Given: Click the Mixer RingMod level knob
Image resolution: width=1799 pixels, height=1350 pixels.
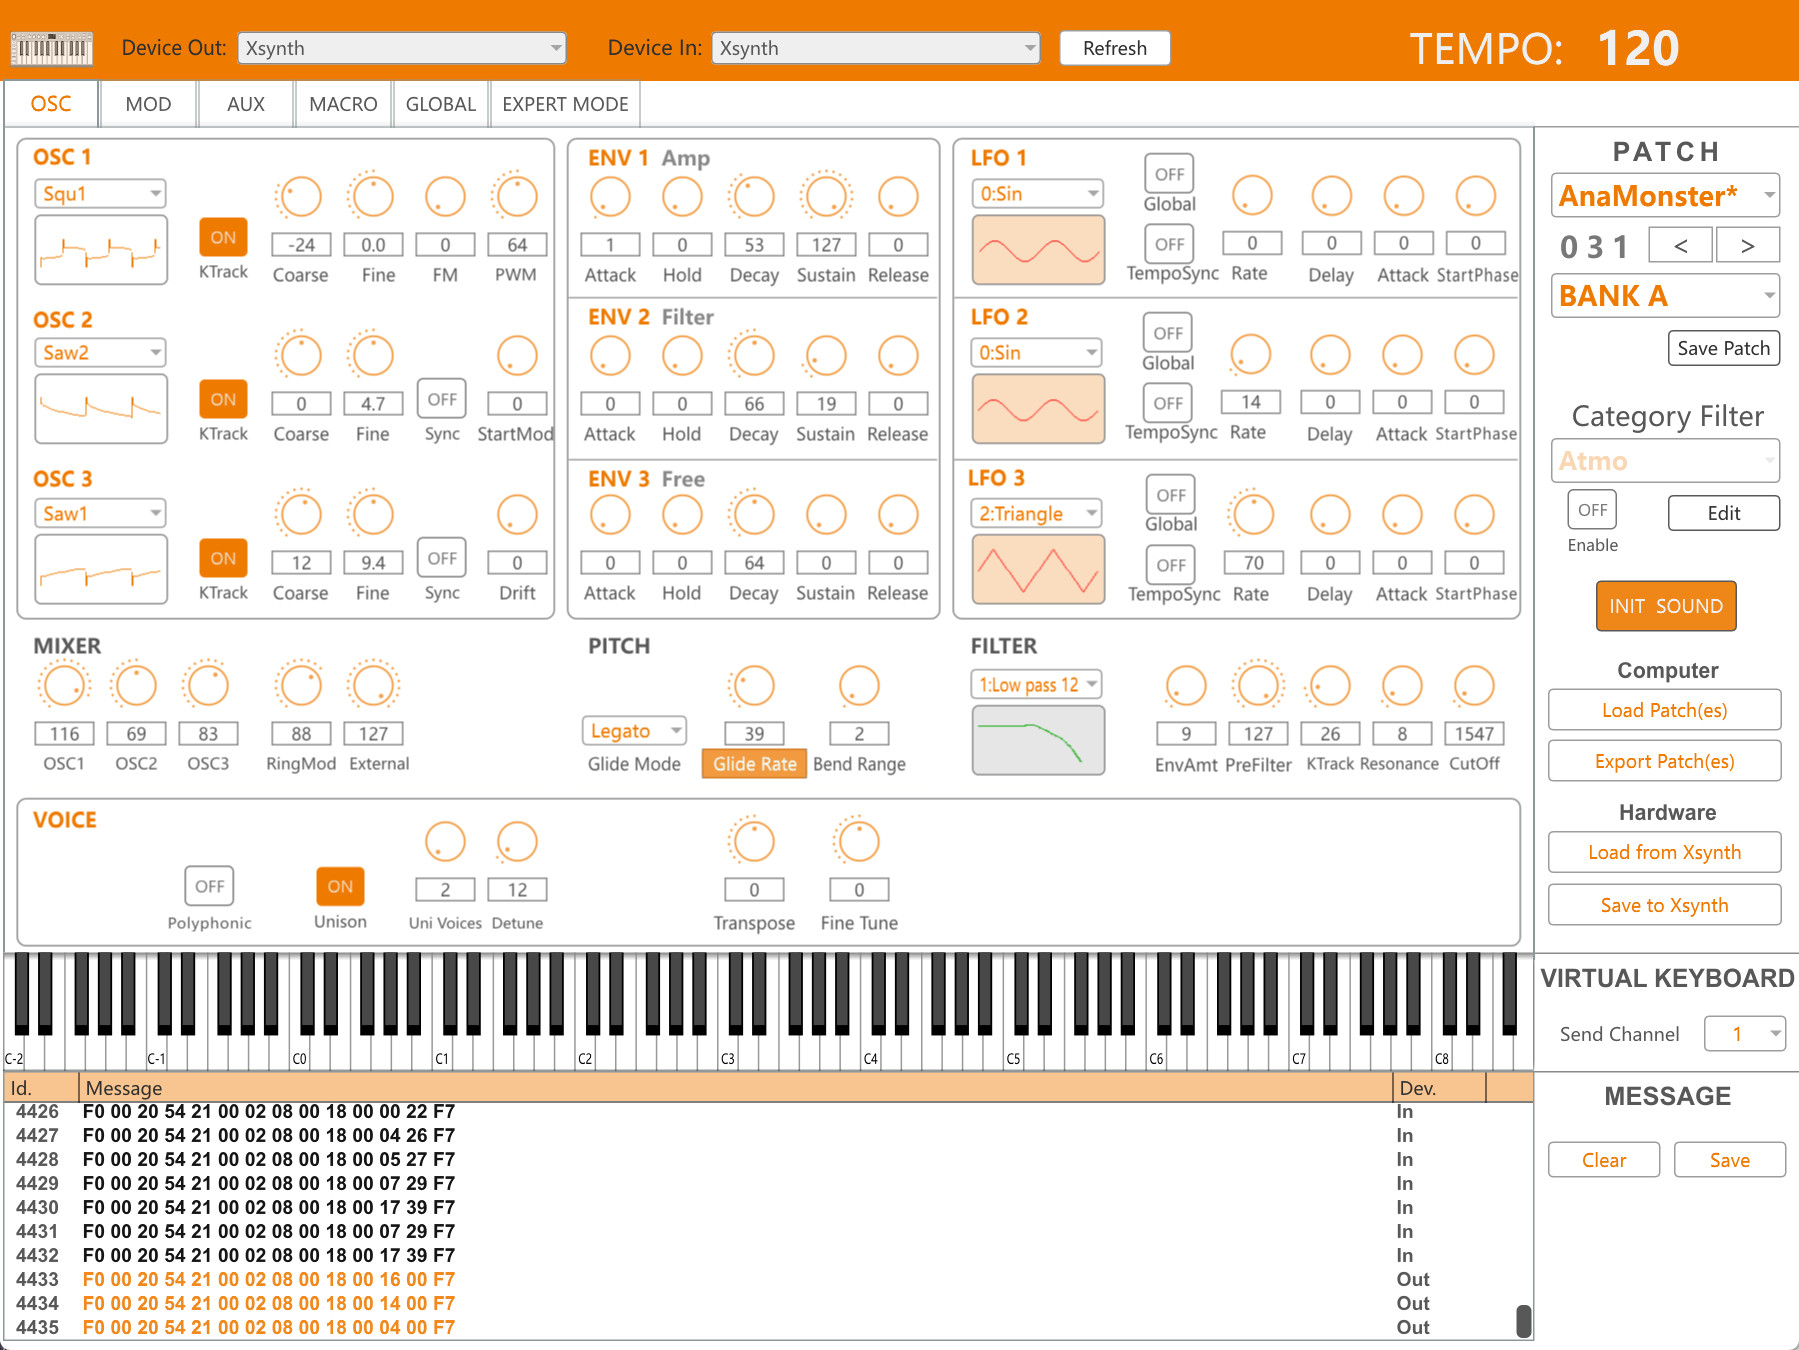Looking at the screenshot, I should (301, 686).
